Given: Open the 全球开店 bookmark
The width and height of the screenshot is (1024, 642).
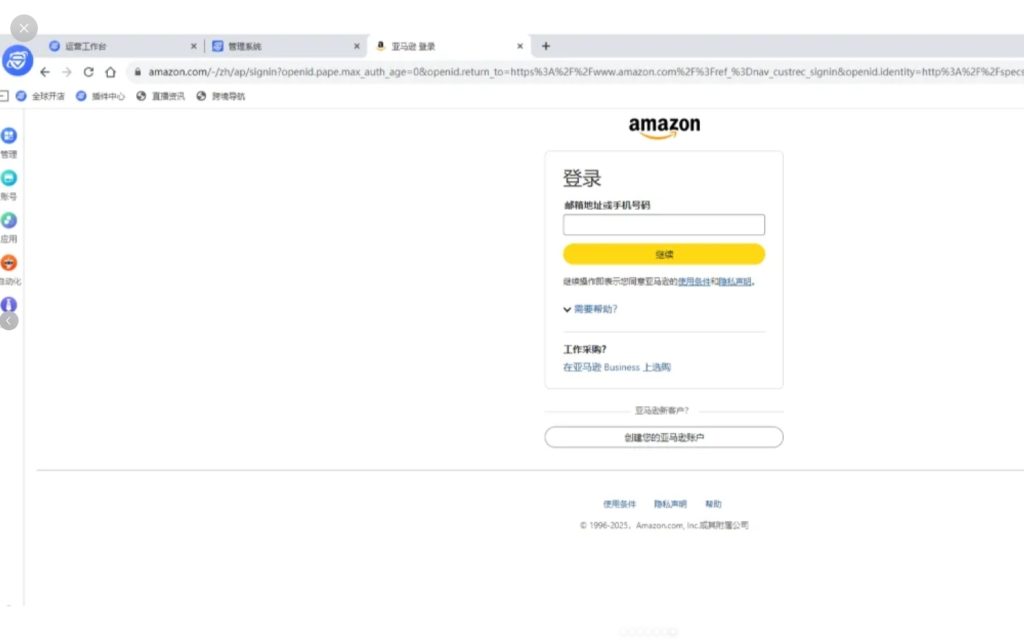Looking at the screenshot, I should 40,96.
